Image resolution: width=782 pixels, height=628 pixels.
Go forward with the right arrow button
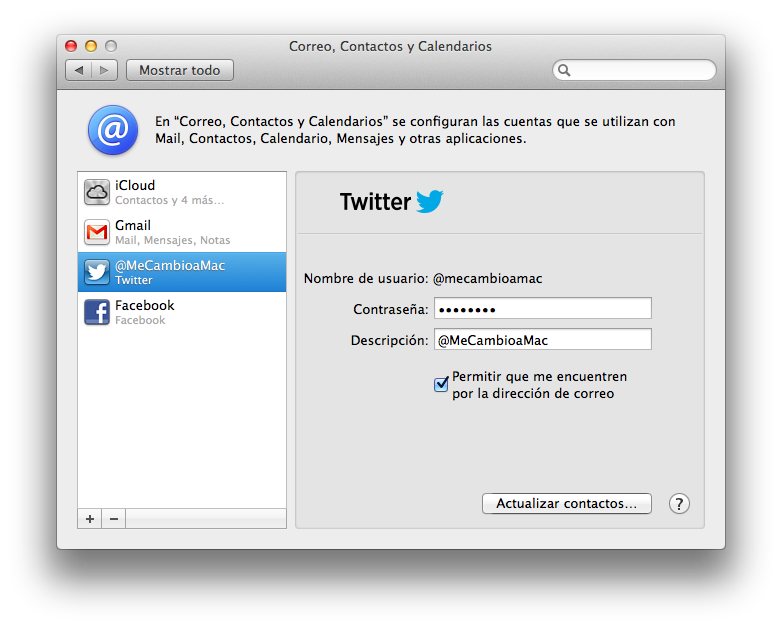coord(104,70)
